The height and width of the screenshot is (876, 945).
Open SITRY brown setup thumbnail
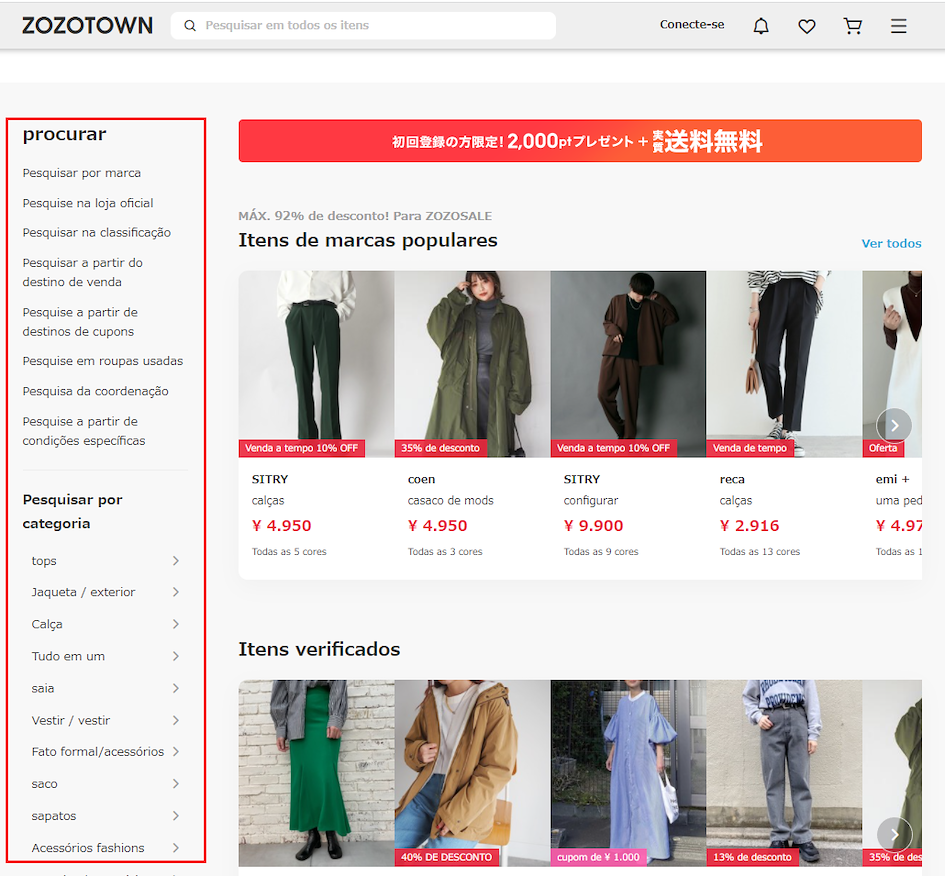pos(628,364)
